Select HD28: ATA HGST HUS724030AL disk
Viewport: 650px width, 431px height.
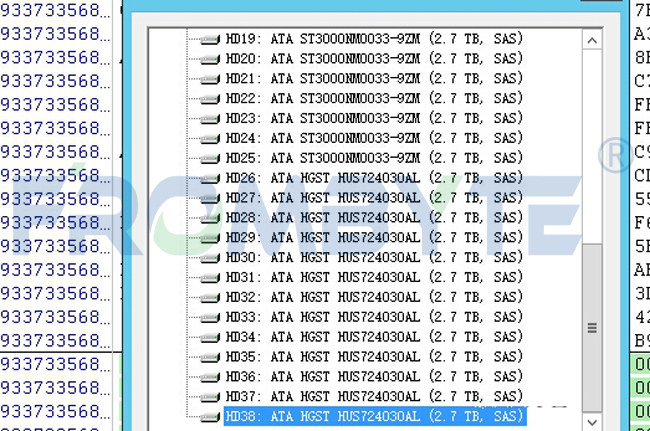pyautogui.click(x=375, y=218)
